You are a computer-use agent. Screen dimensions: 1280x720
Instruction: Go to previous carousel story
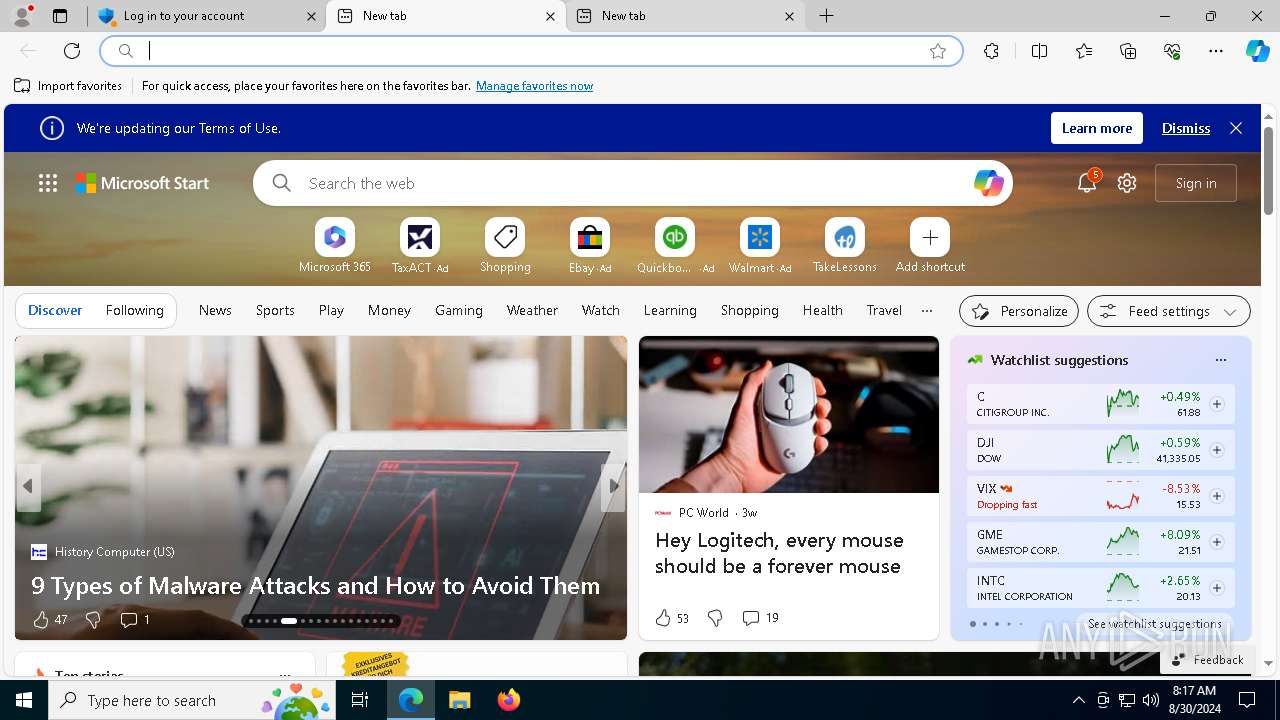pos(28,486)
